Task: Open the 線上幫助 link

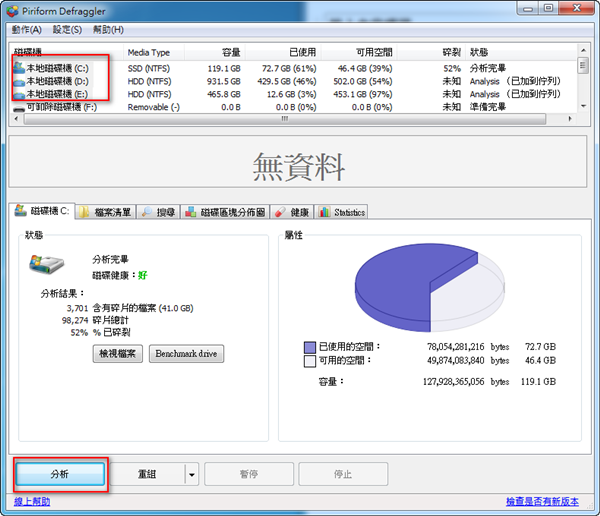Action: click(x=32, y=501)
